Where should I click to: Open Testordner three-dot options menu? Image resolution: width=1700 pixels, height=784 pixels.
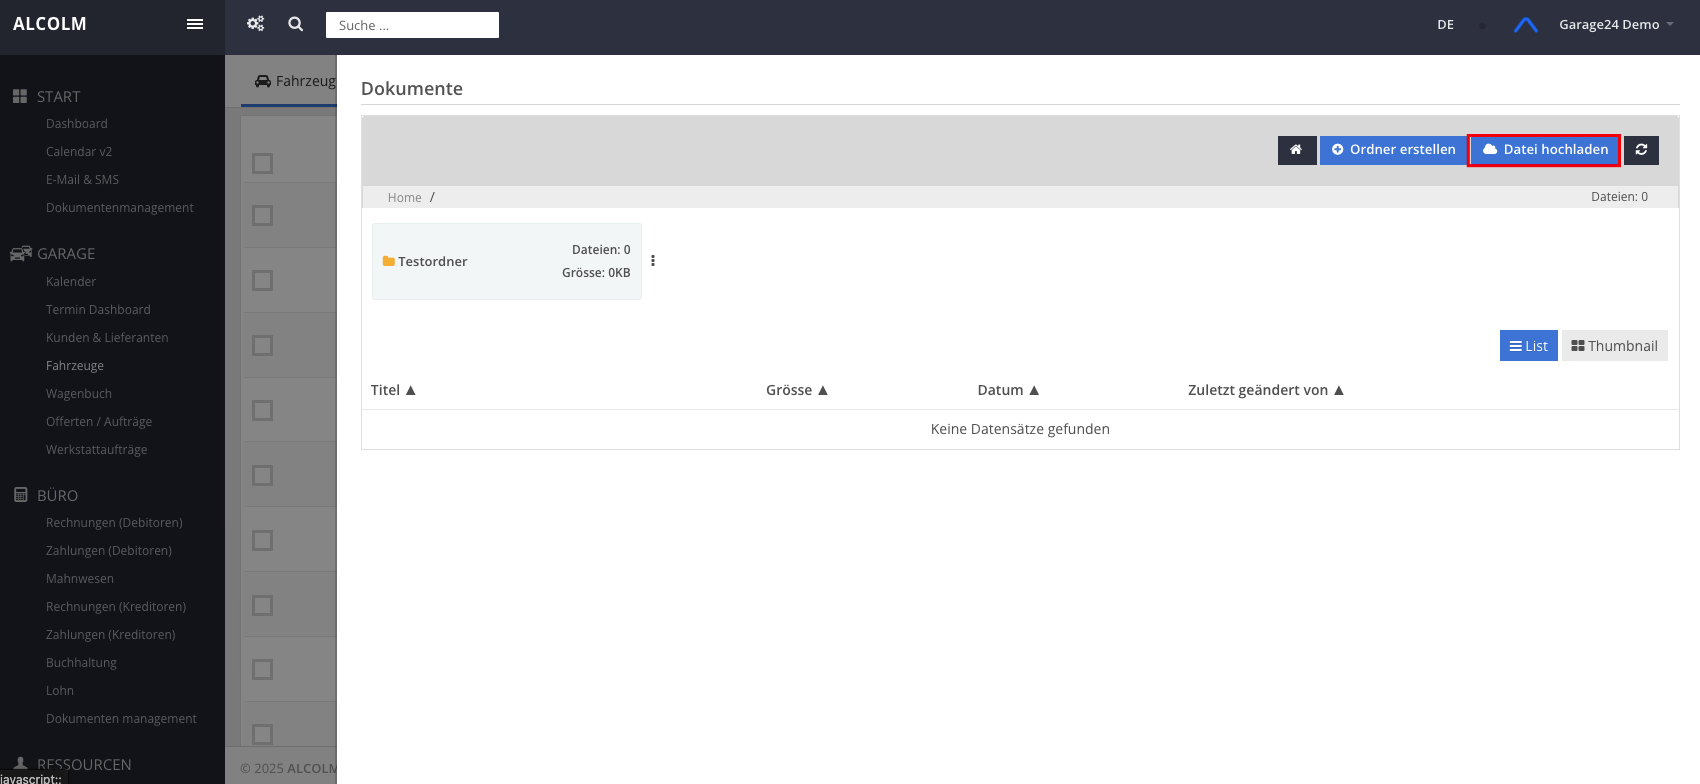pyautogui.click(x=653, y=261)
